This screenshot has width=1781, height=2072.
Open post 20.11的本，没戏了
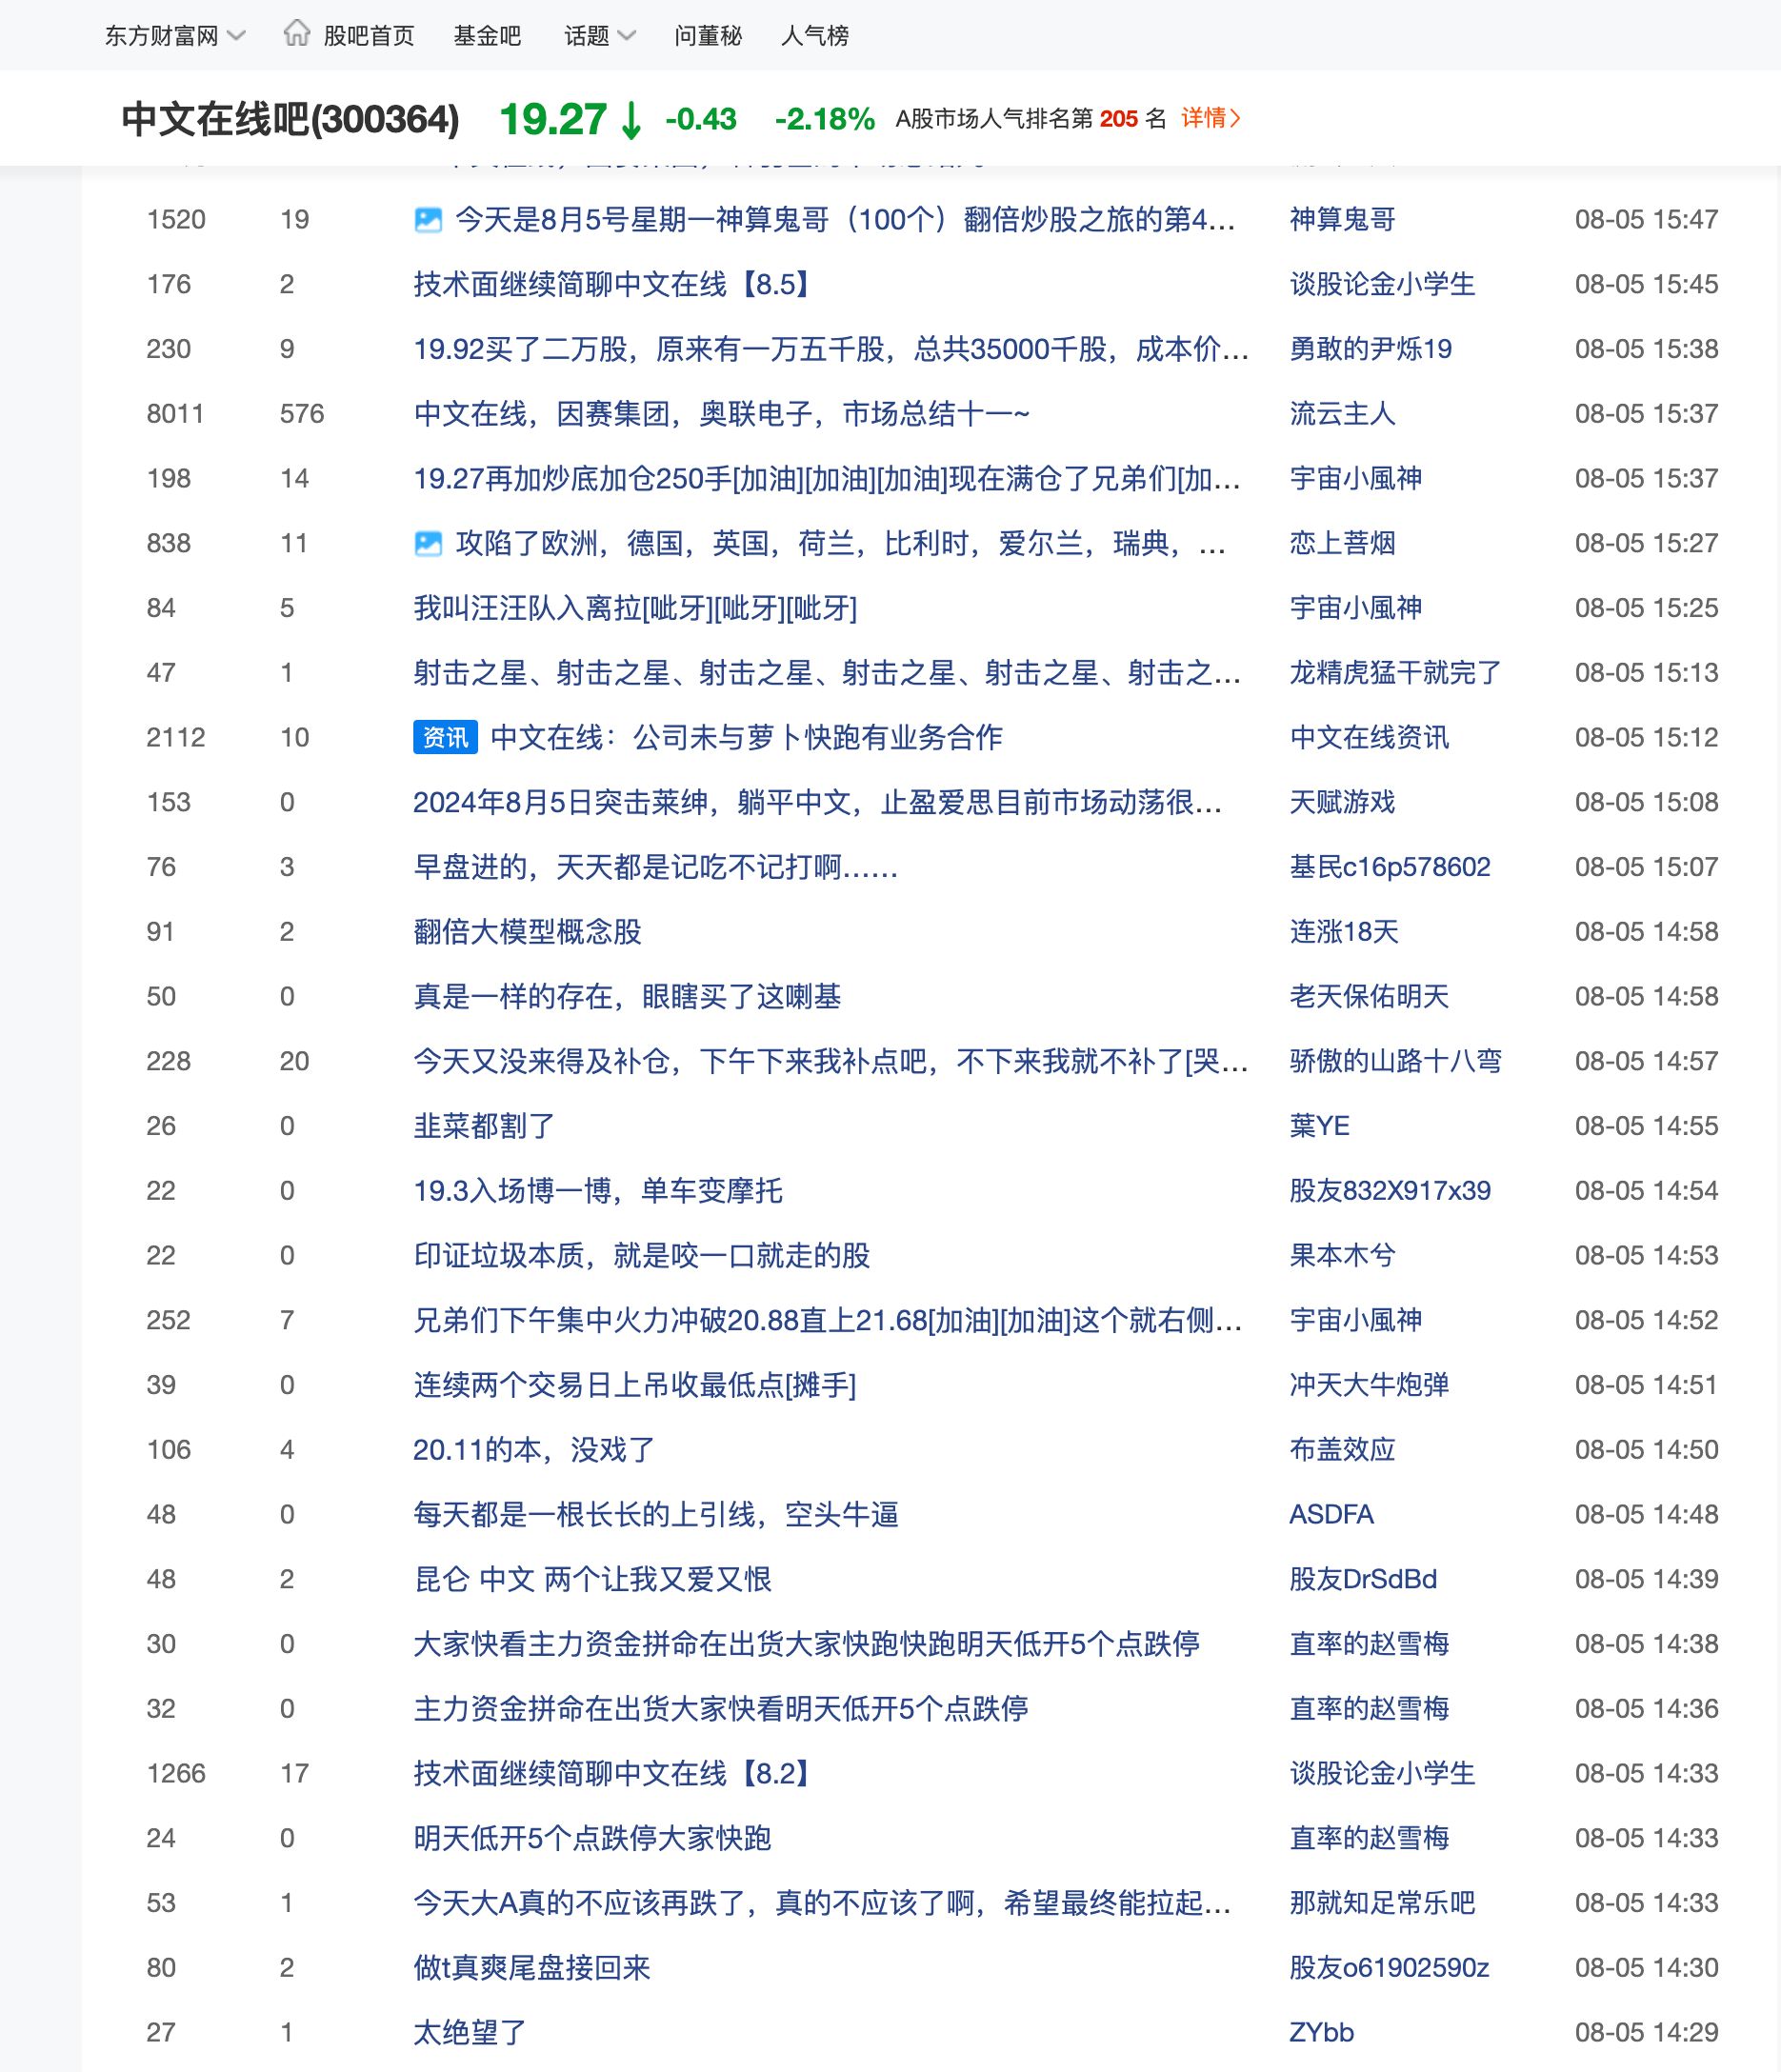(534, 1450)
